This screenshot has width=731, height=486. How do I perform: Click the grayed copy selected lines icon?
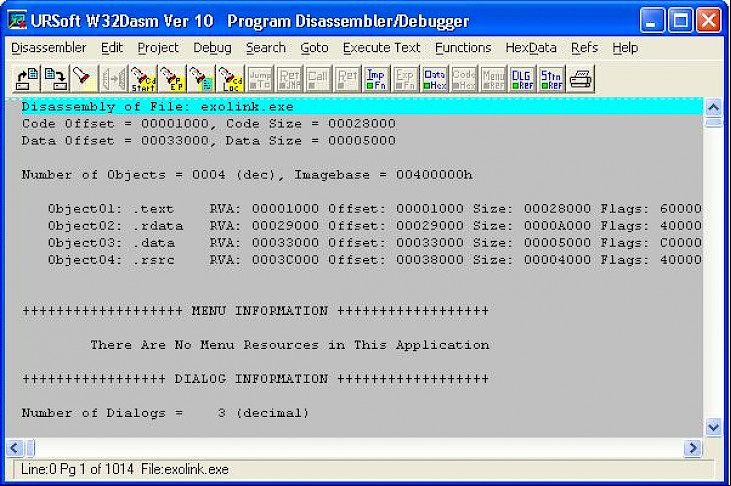pyautogui.click(x=113, y=78)
